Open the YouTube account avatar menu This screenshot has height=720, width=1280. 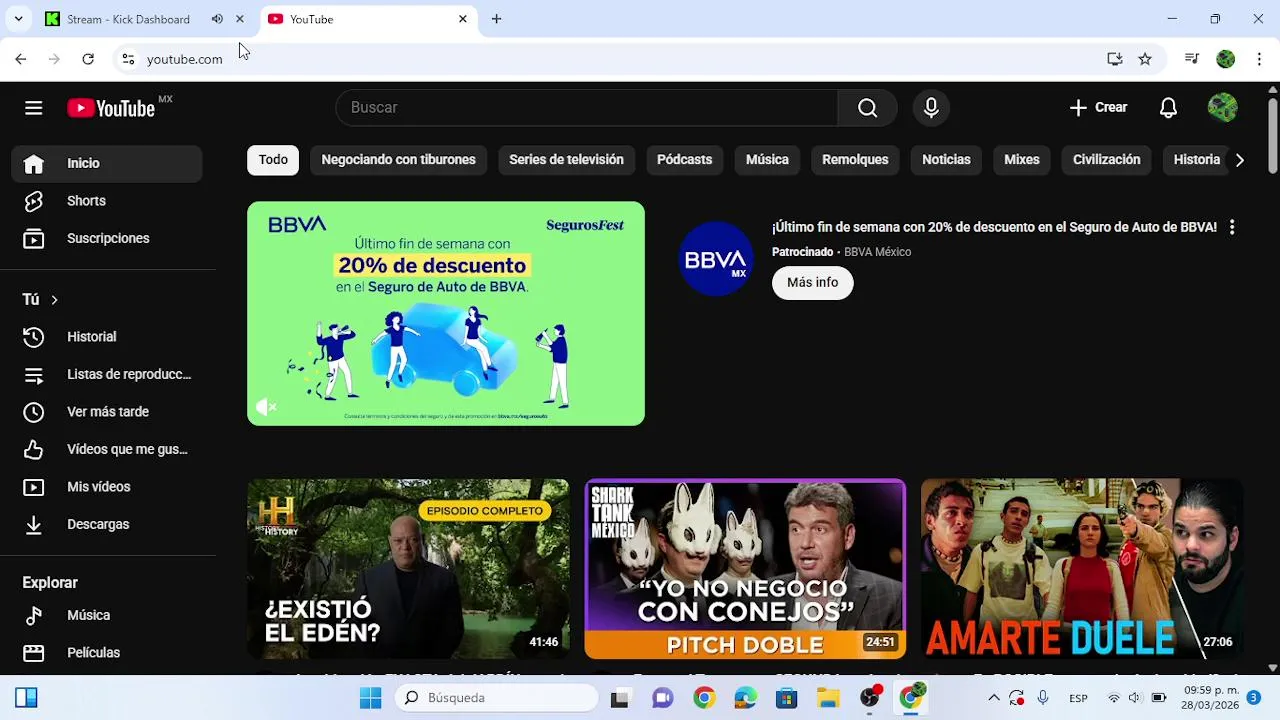1222,108
